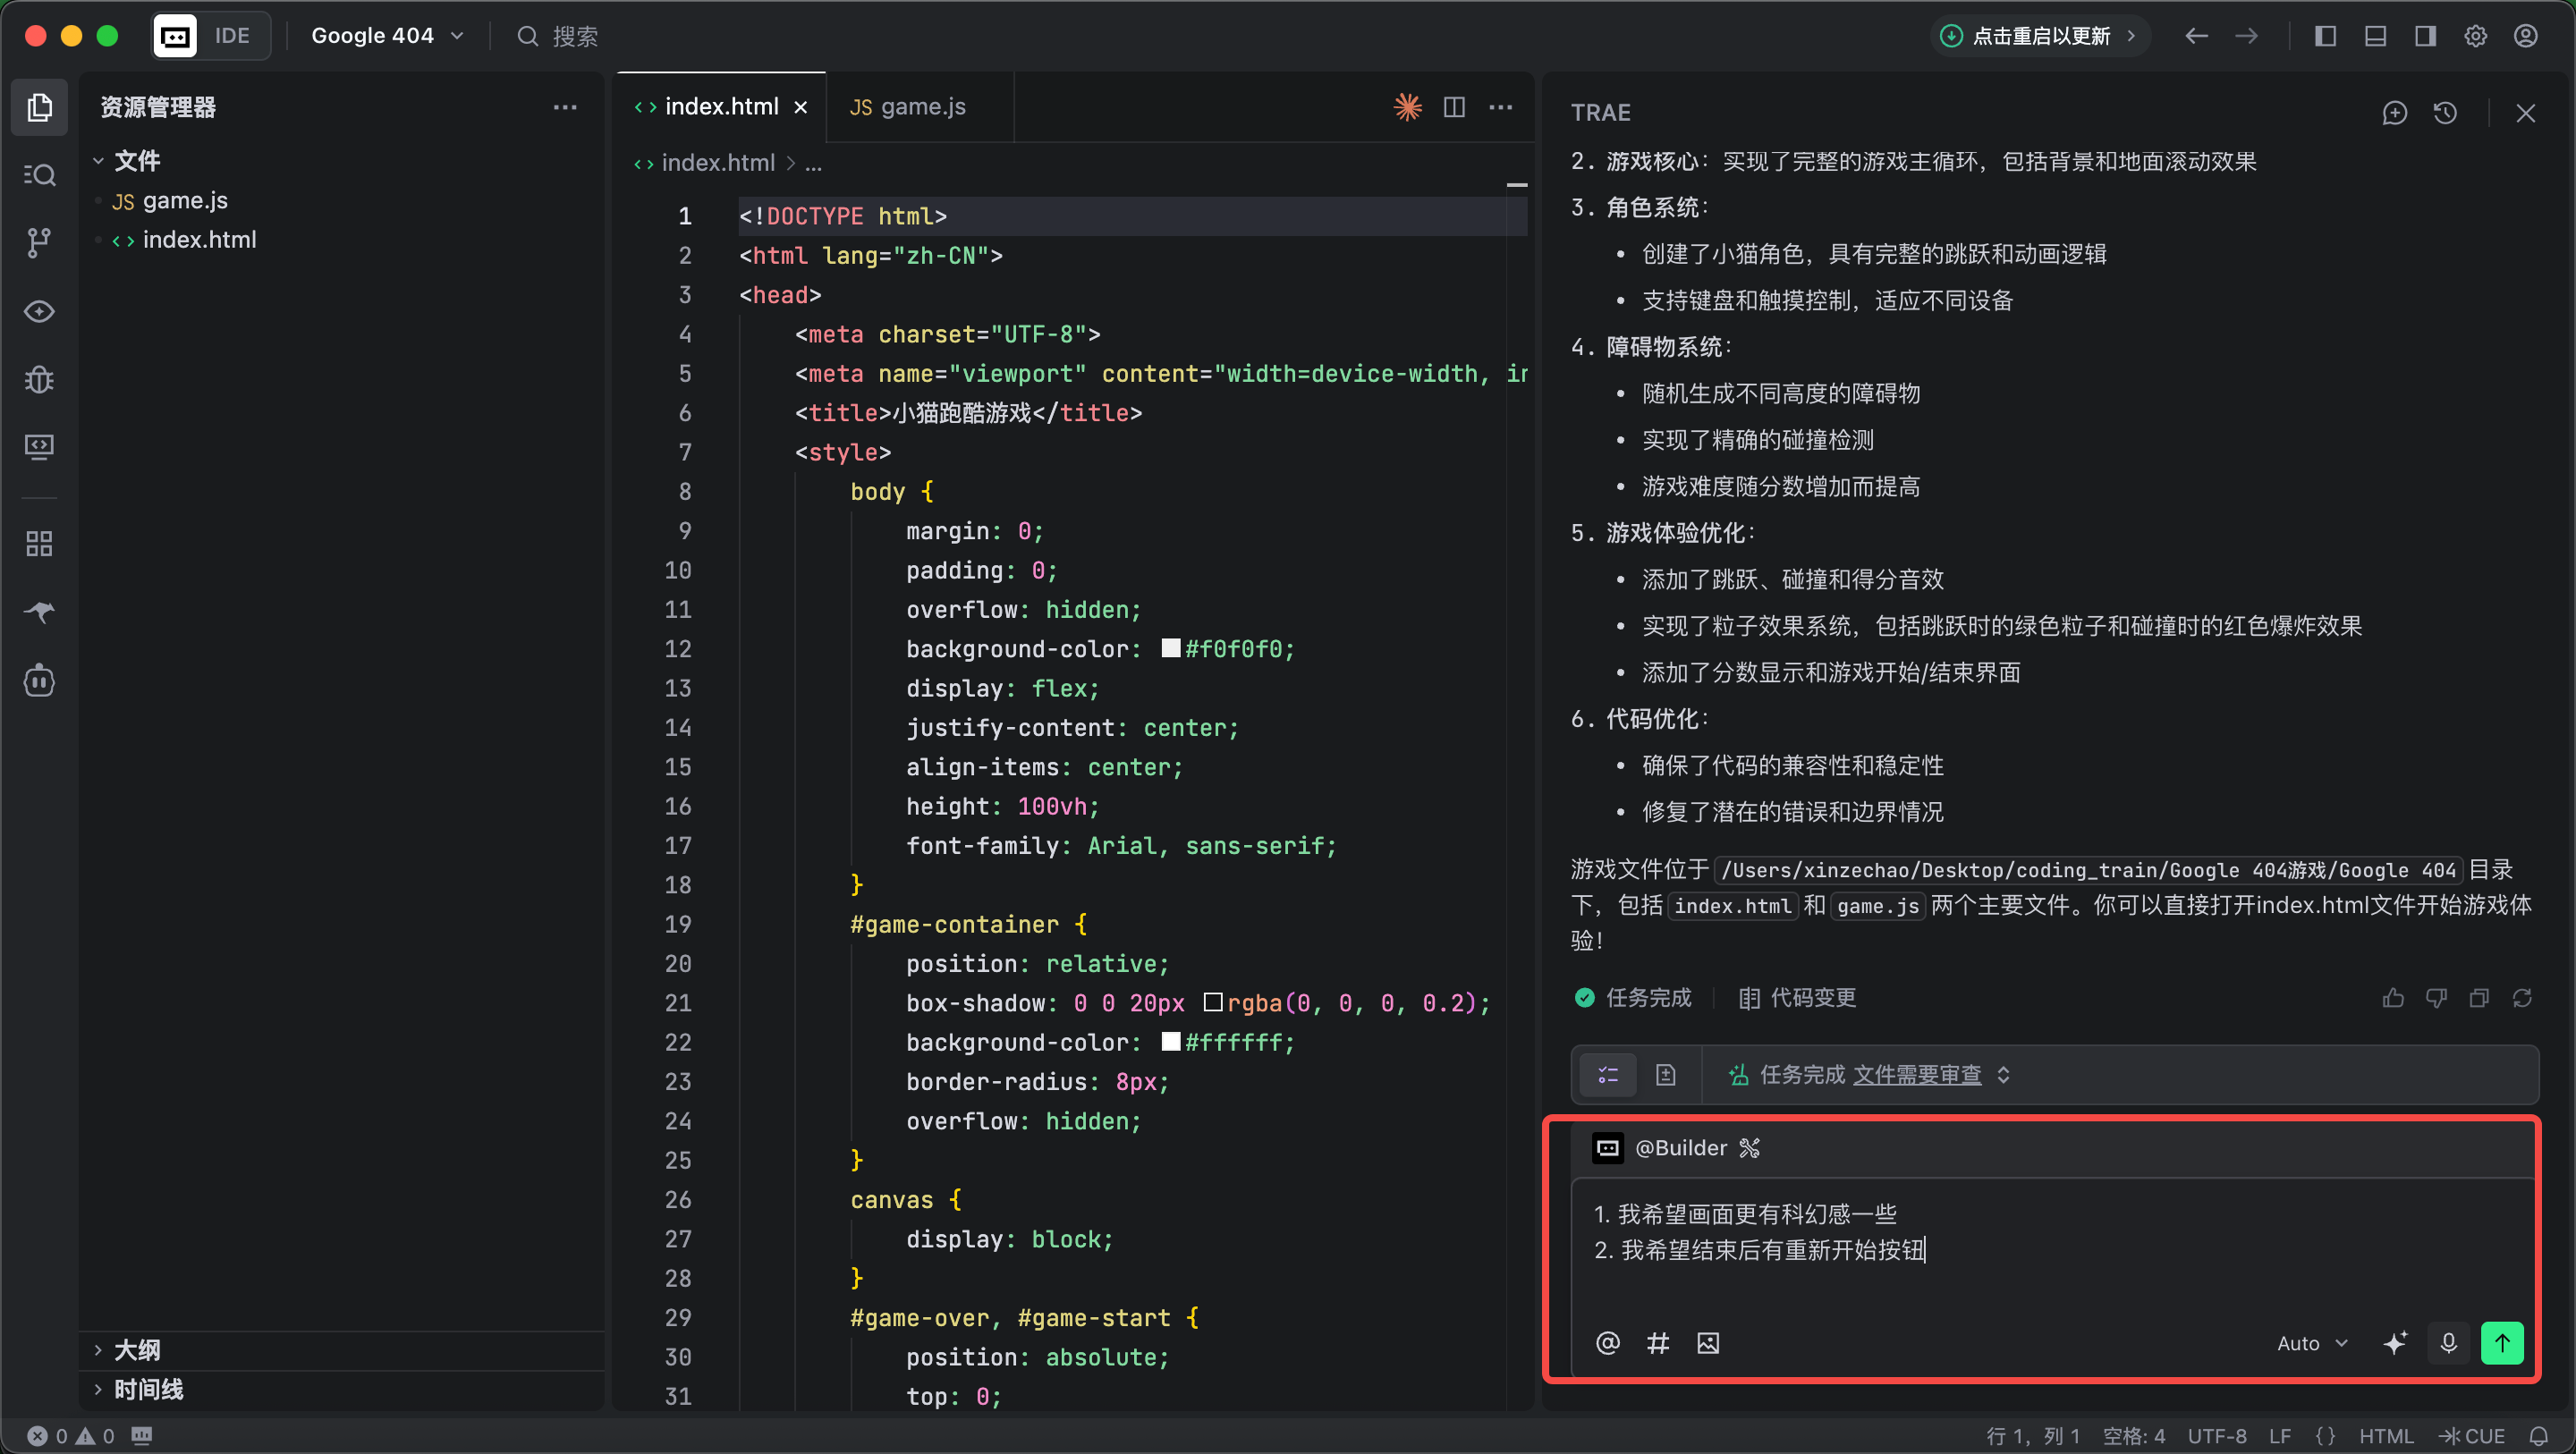The height and width of the screenshot is (1454, 2576).
Task: Open the Source Control branch icon
Action: point(39,243)
